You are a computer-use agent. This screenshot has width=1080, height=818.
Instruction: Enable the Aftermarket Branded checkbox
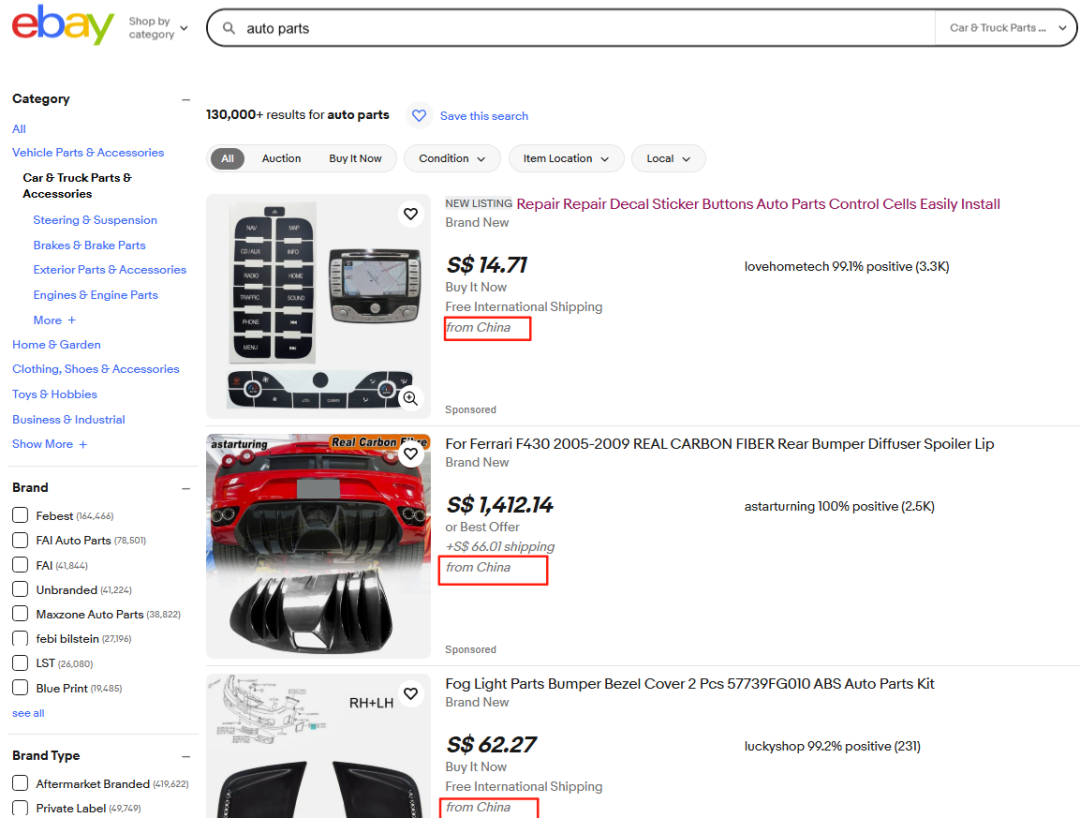(20, 783)
